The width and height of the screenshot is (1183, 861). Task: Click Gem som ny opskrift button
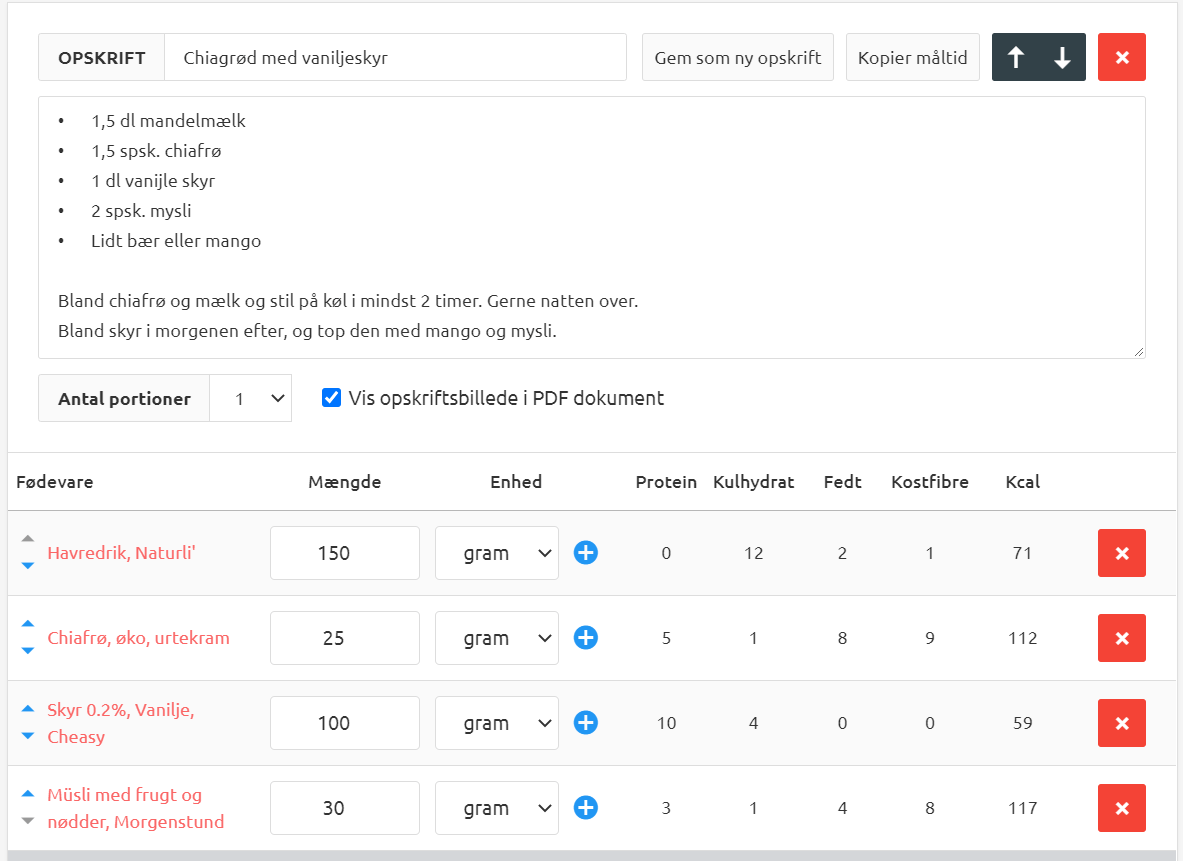(737, 58)
